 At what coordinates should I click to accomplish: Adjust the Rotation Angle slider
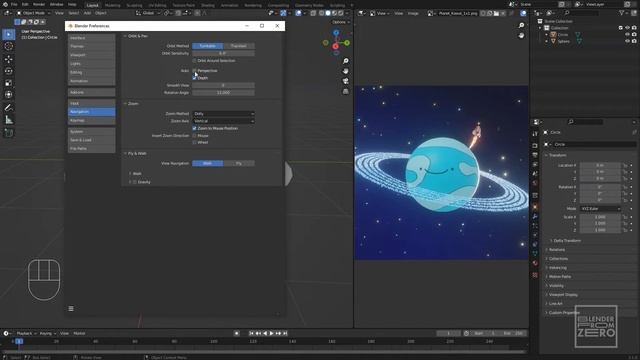coord(223,93)
